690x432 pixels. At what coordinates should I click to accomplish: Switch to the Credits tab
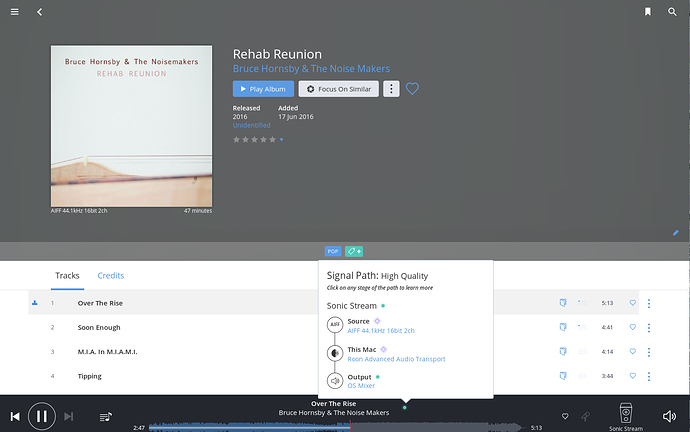coord(110,276)
